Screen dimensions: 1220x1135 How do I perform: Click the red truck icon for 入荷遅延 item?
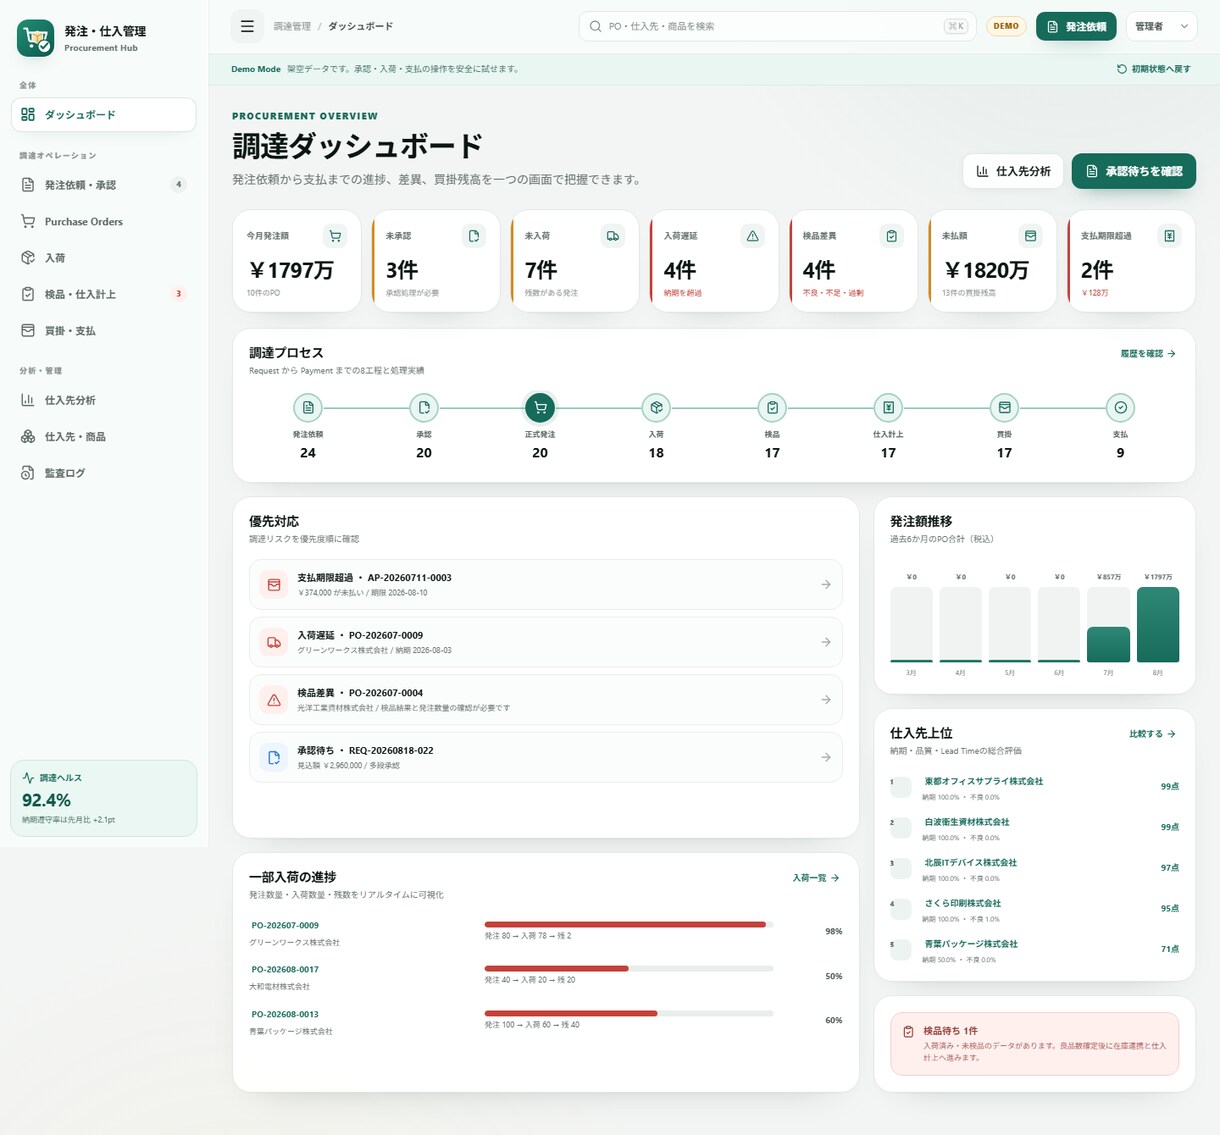click(x=274, y=642)
